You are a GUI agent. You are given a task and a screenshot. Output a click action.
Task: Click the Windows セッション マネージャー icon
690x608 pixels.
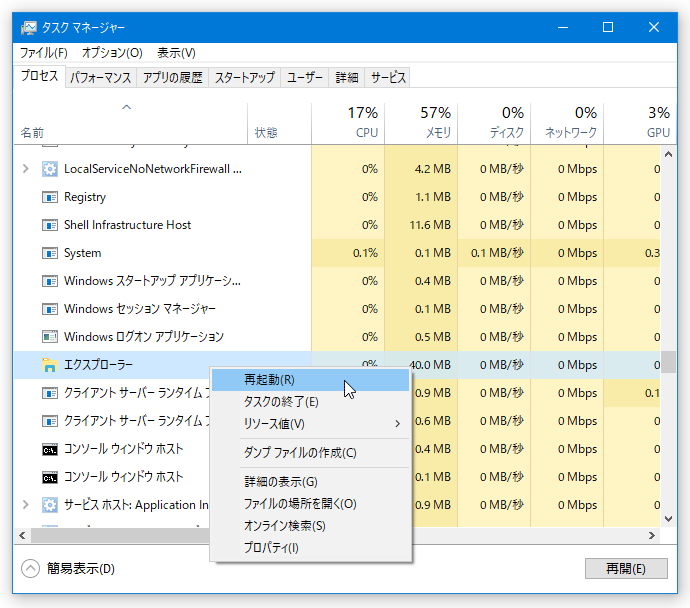coord(50,309)
